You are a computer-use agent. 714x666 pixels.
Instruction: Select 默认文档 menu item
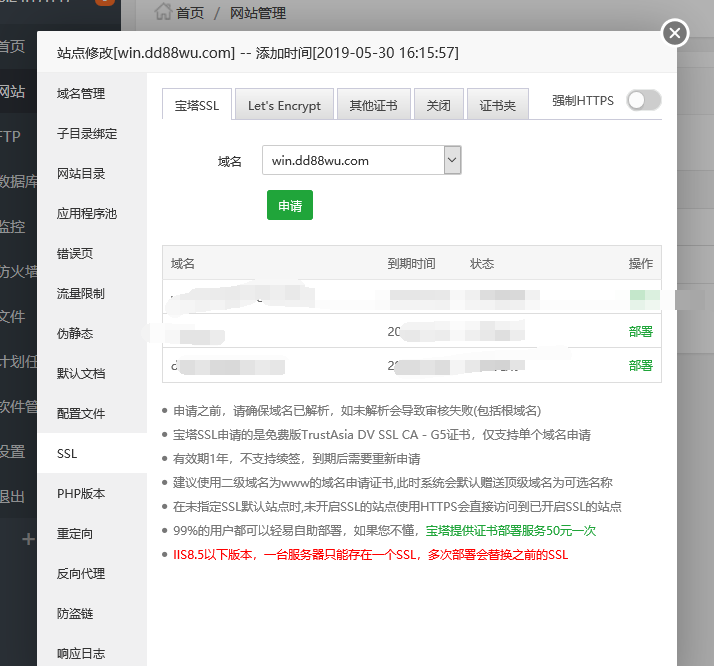[x=92, y=374]
